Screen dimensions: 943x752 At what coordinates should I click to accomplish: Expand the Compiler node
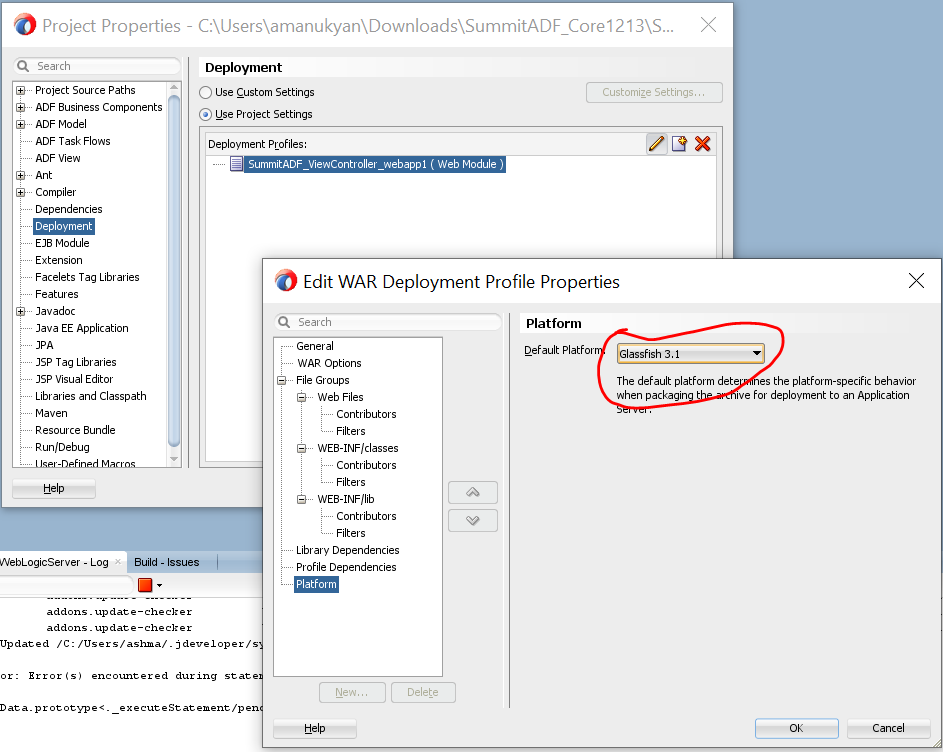click(x=20, y=193)
